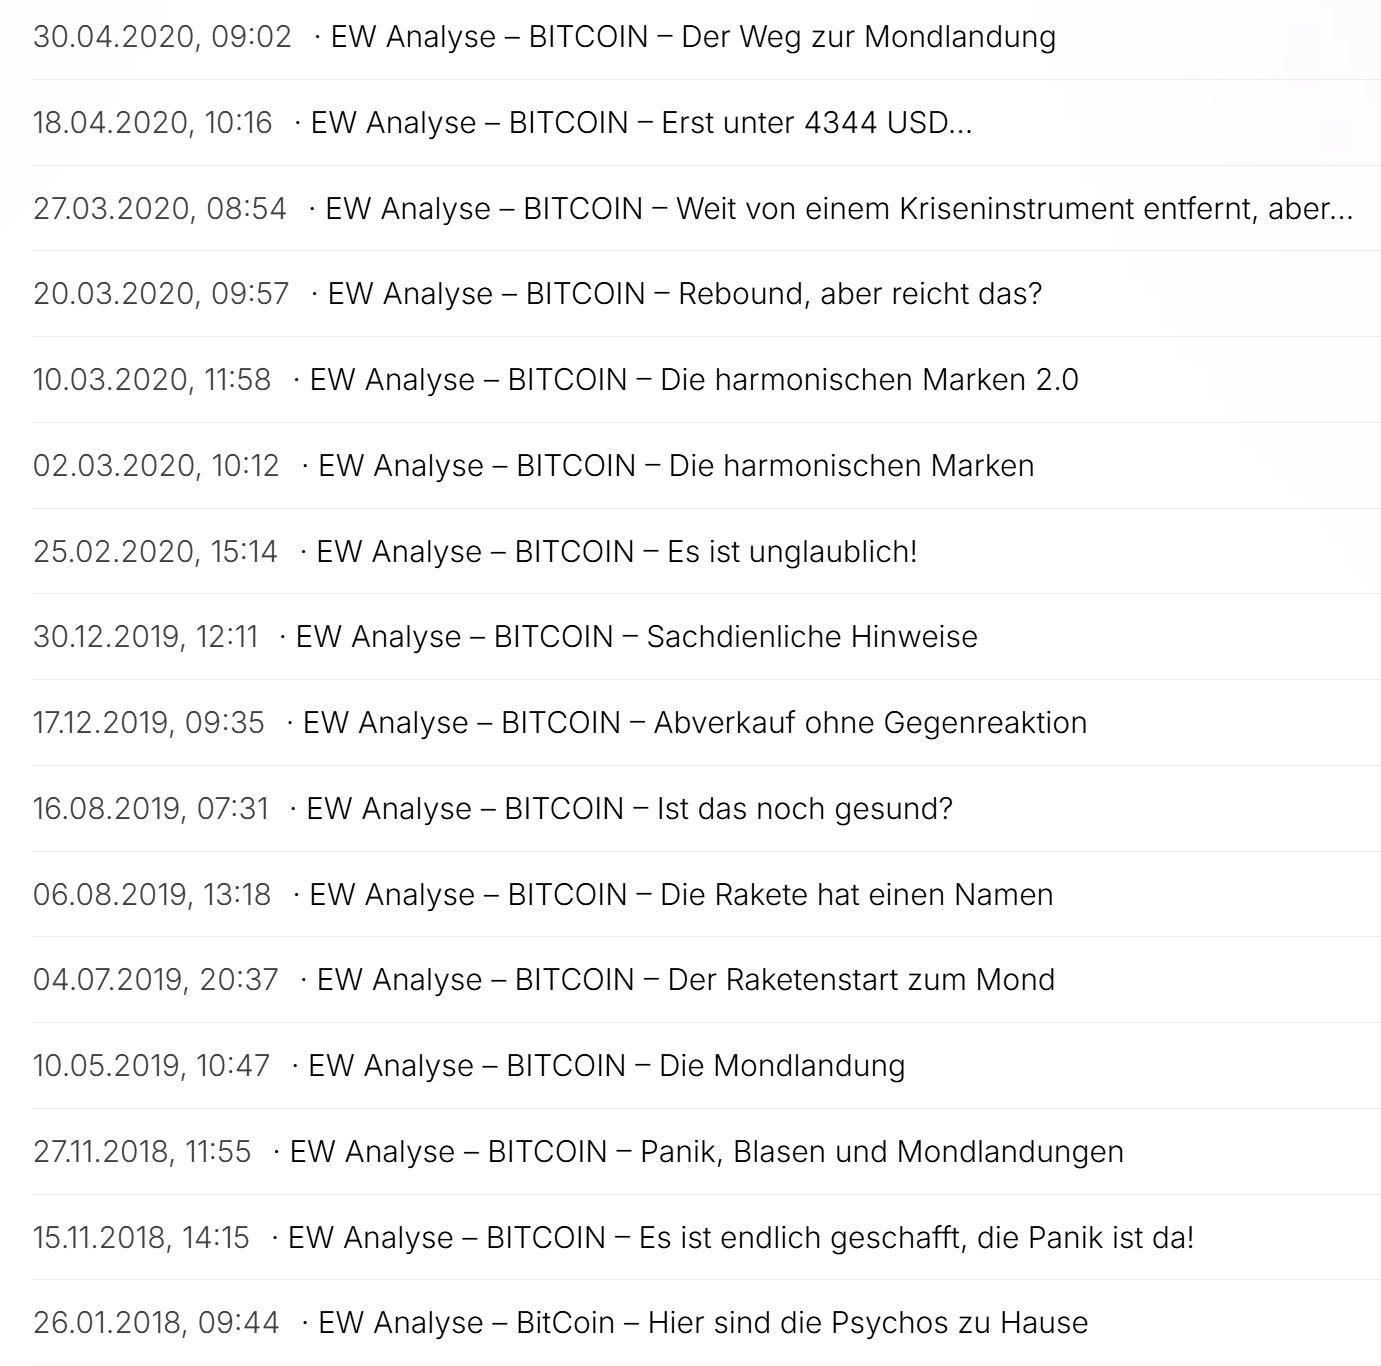The height and width of the screenshot is (1366, 1381).
Task: Open 'Abverkauf ohne Gegenreaktion' article
Action: click(x=694, y=723)
